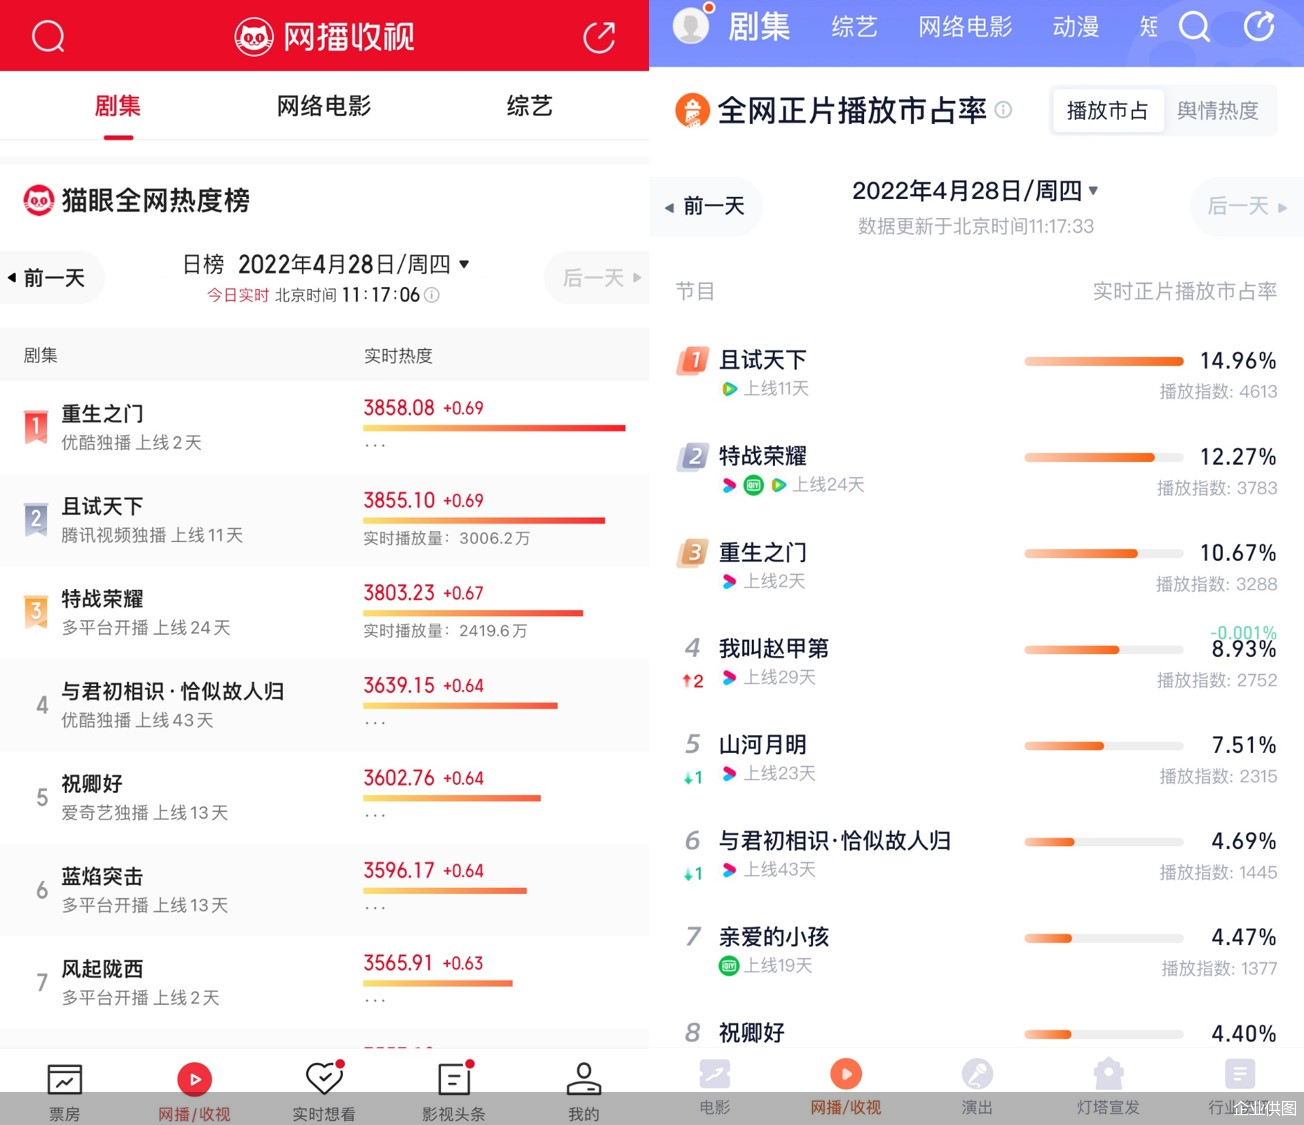Switch to the 网络电影 tab
1304x1125 pixels.
pyautogui.click(x=323, y=107)
